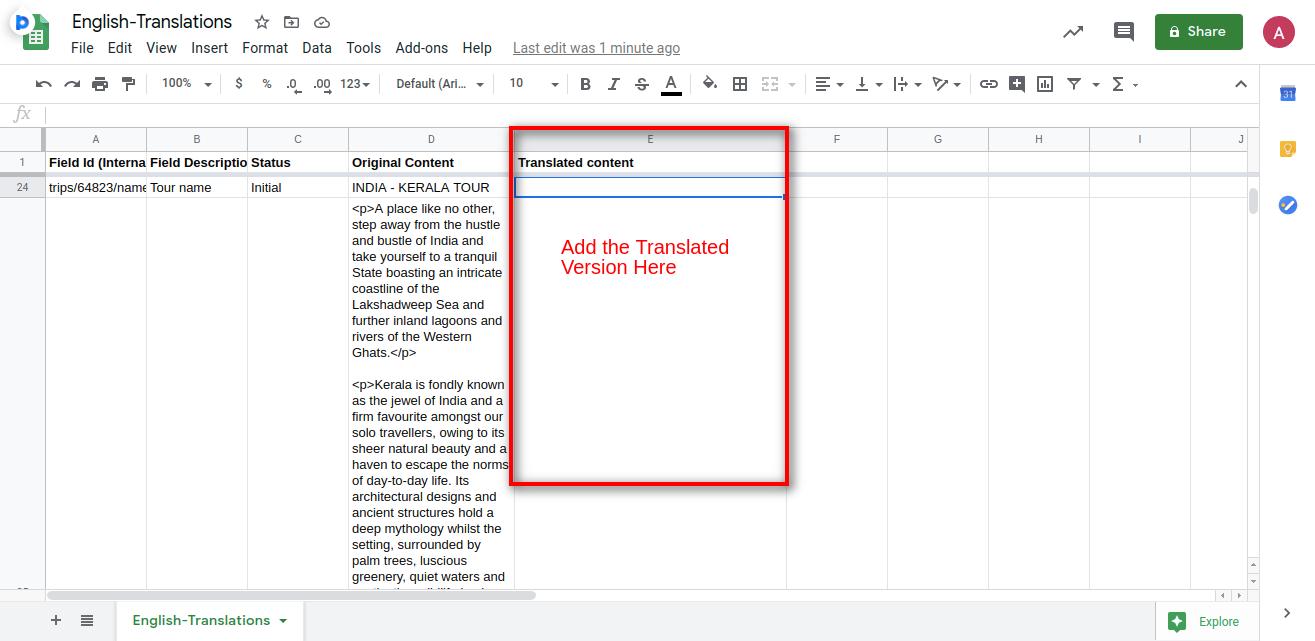The width and height of the screenshot is (1315, 641).
Task: Toggle strikethrough formatting
Action: tap(642, 84)
